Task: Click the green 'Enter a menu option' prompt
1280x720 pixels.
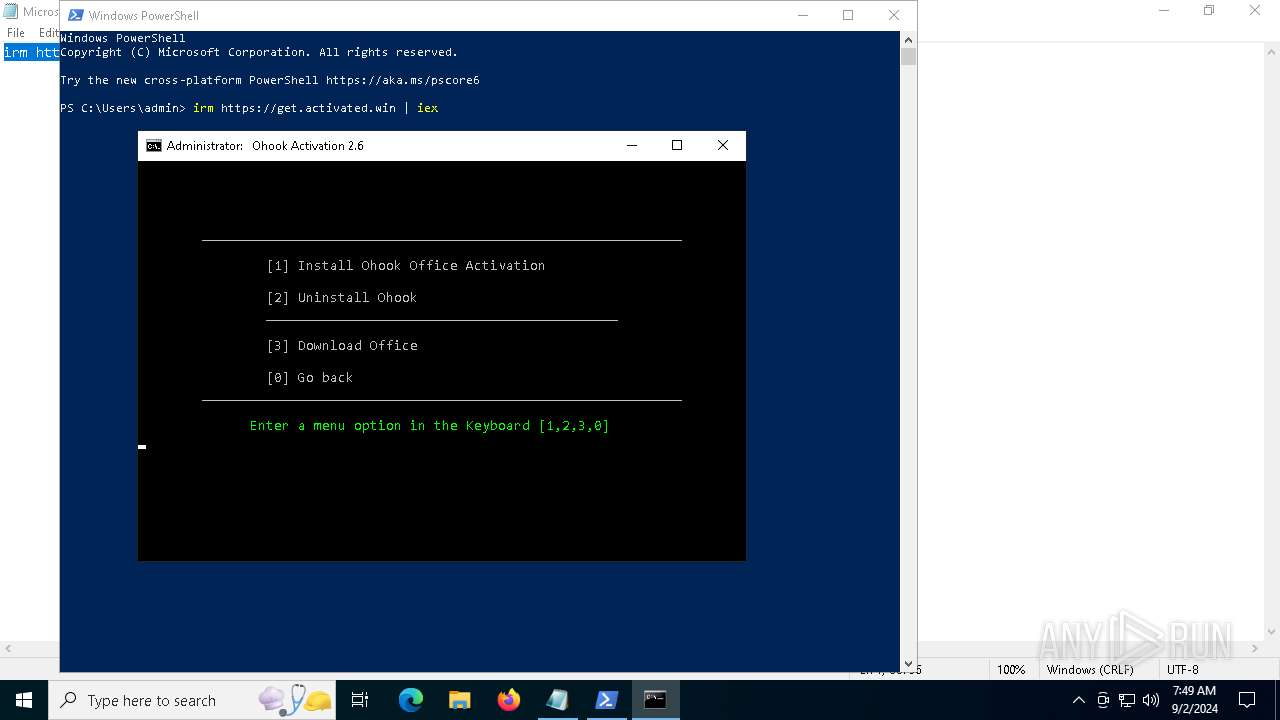Action: 429,426
